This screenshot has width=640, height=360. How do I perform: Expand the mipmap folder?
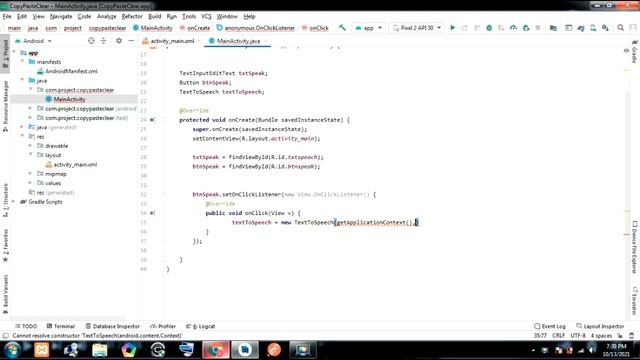tap(31, 174)
